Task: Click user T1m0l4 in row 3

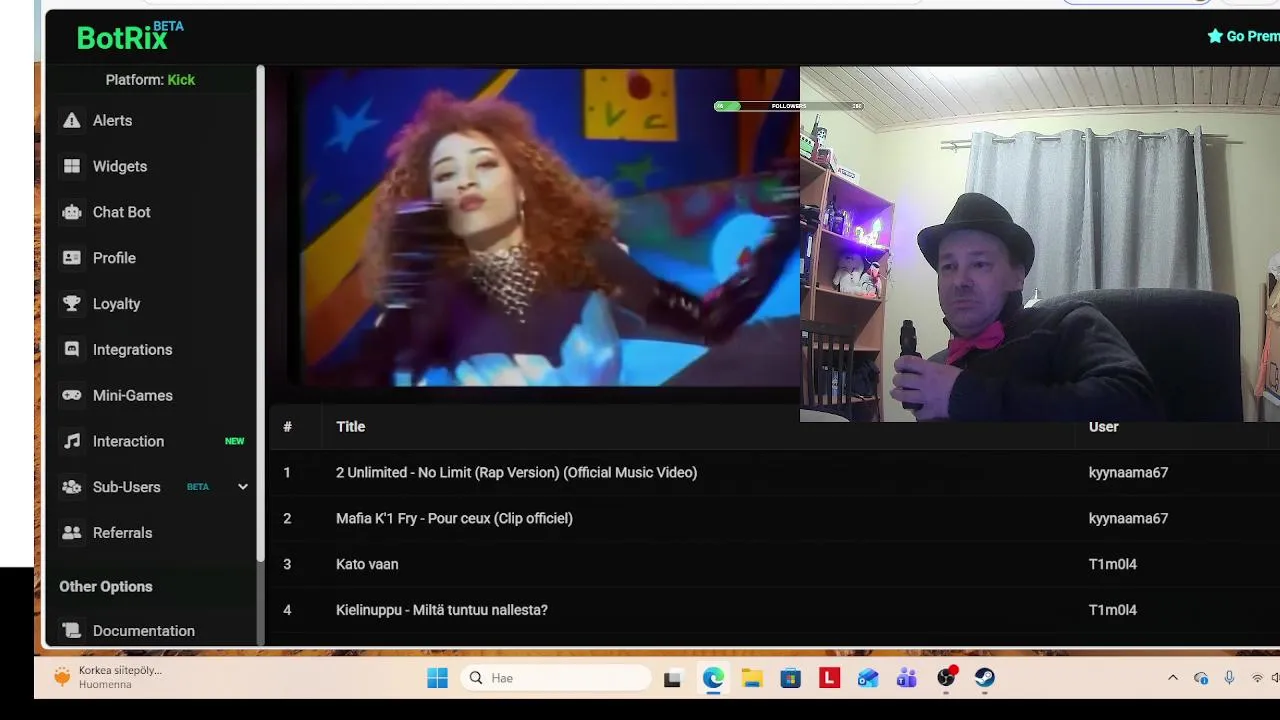Action: coord(1112,564)
